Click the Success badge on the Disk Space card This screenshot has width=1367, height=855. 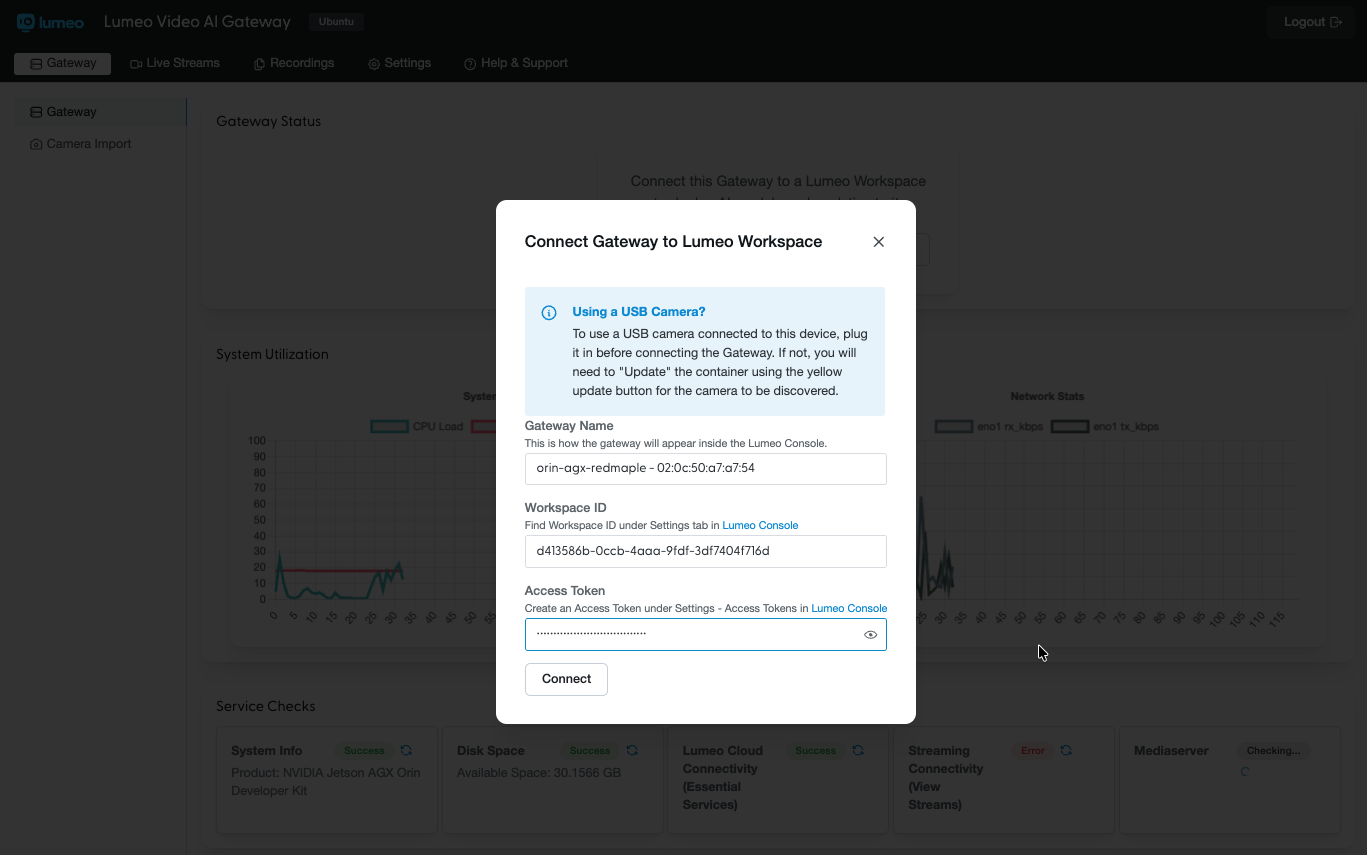(x=590, y=751)
